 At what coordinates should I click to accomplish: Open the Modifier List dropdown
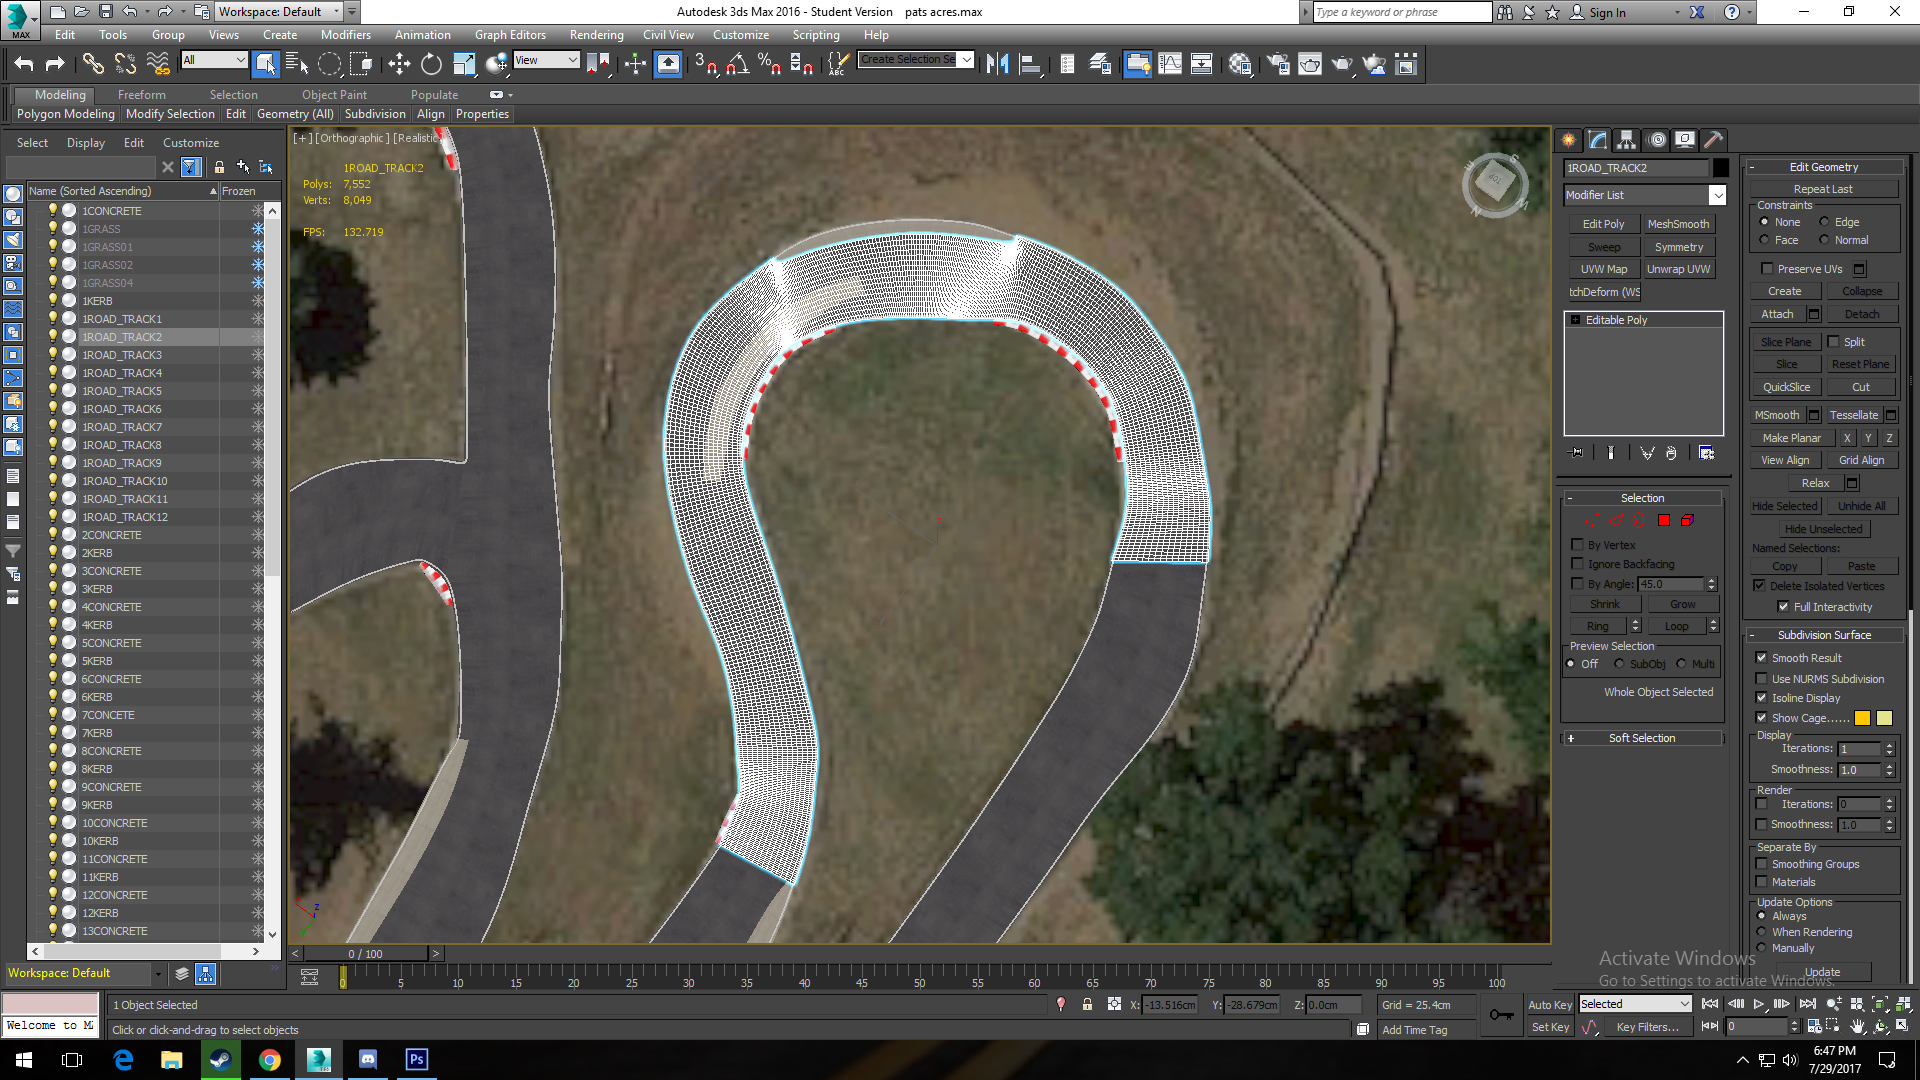point(1717,195)
